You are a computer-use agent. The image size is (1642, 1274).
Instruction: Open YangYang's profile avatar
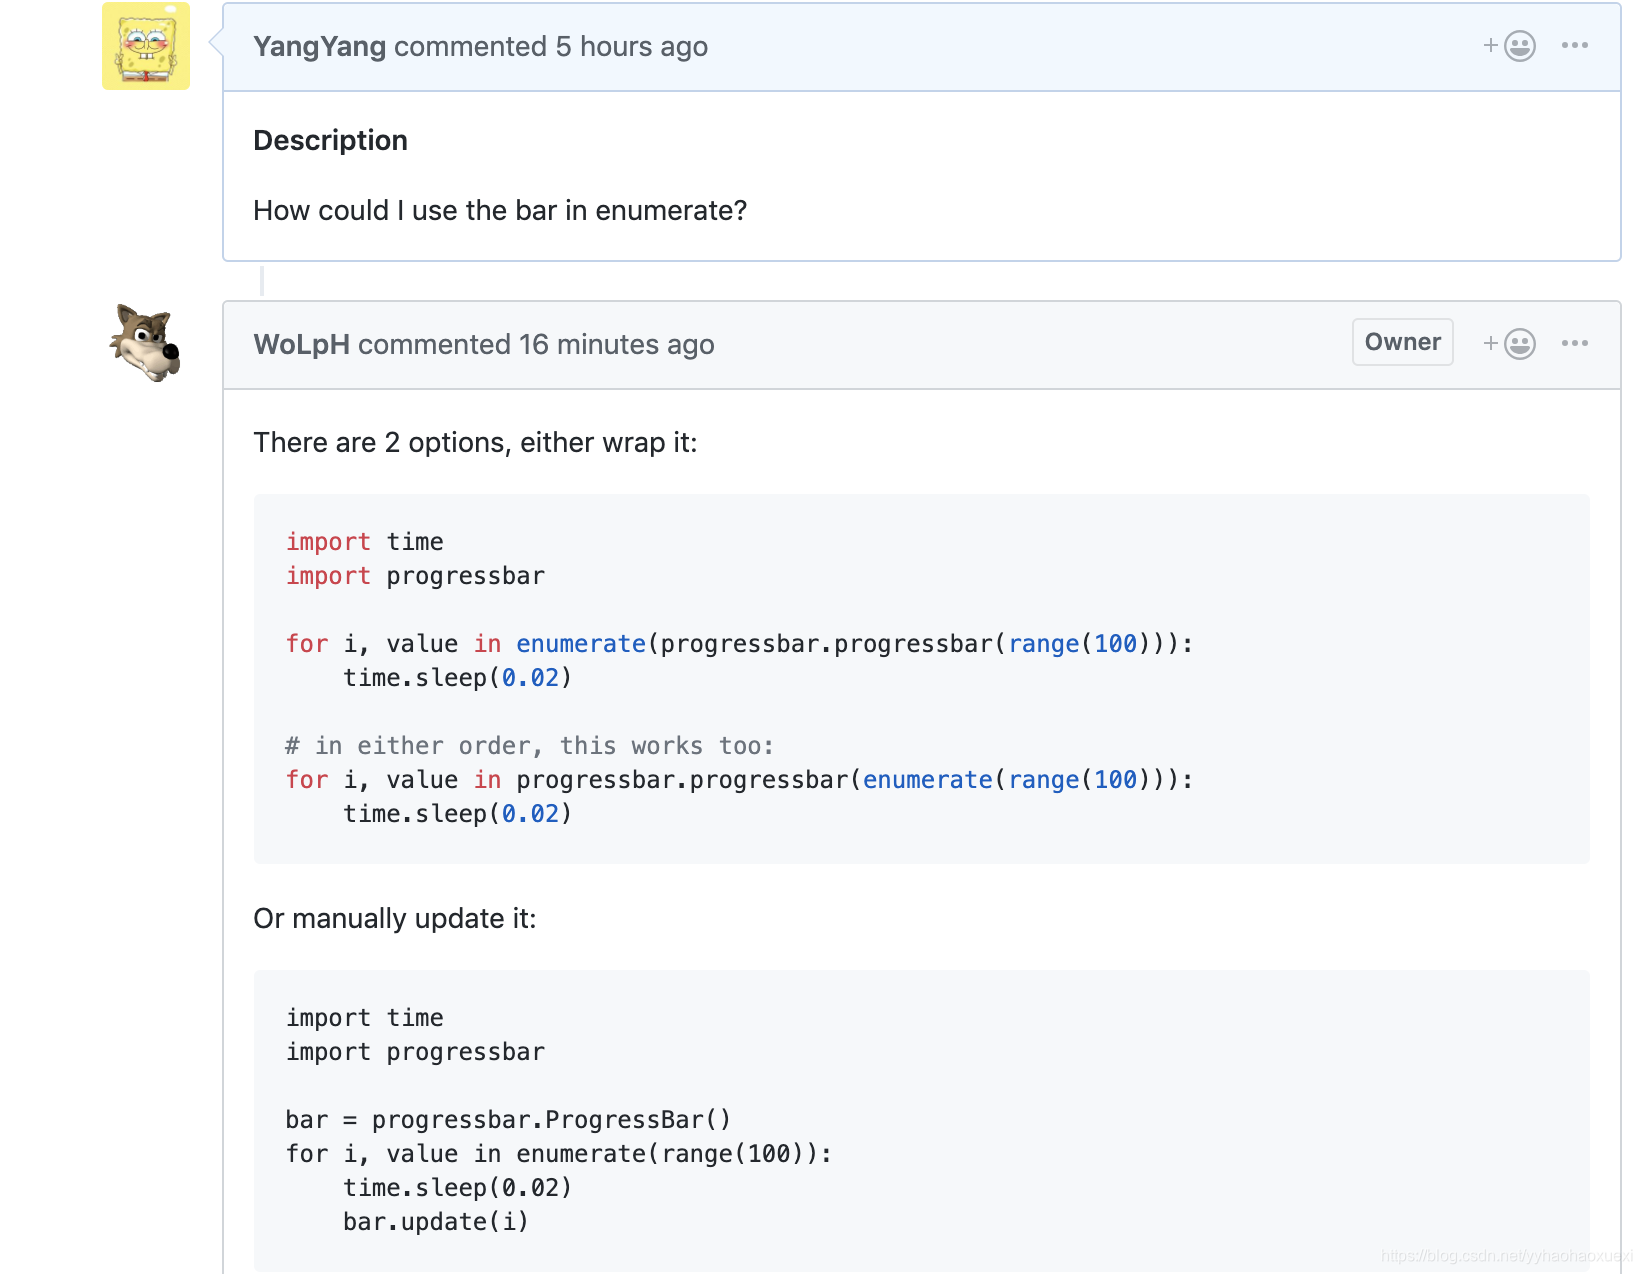(x=146, y=46)
